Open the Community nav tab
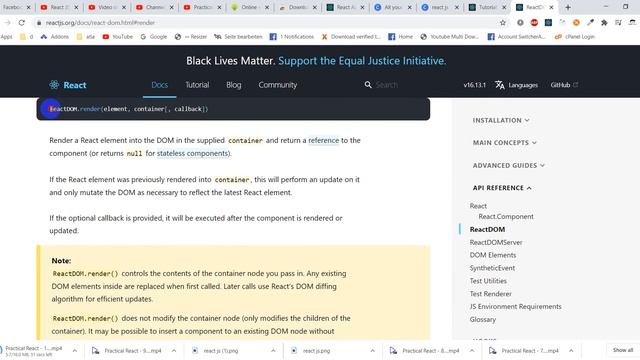640x360 pixels. click(x=278, y=85)
